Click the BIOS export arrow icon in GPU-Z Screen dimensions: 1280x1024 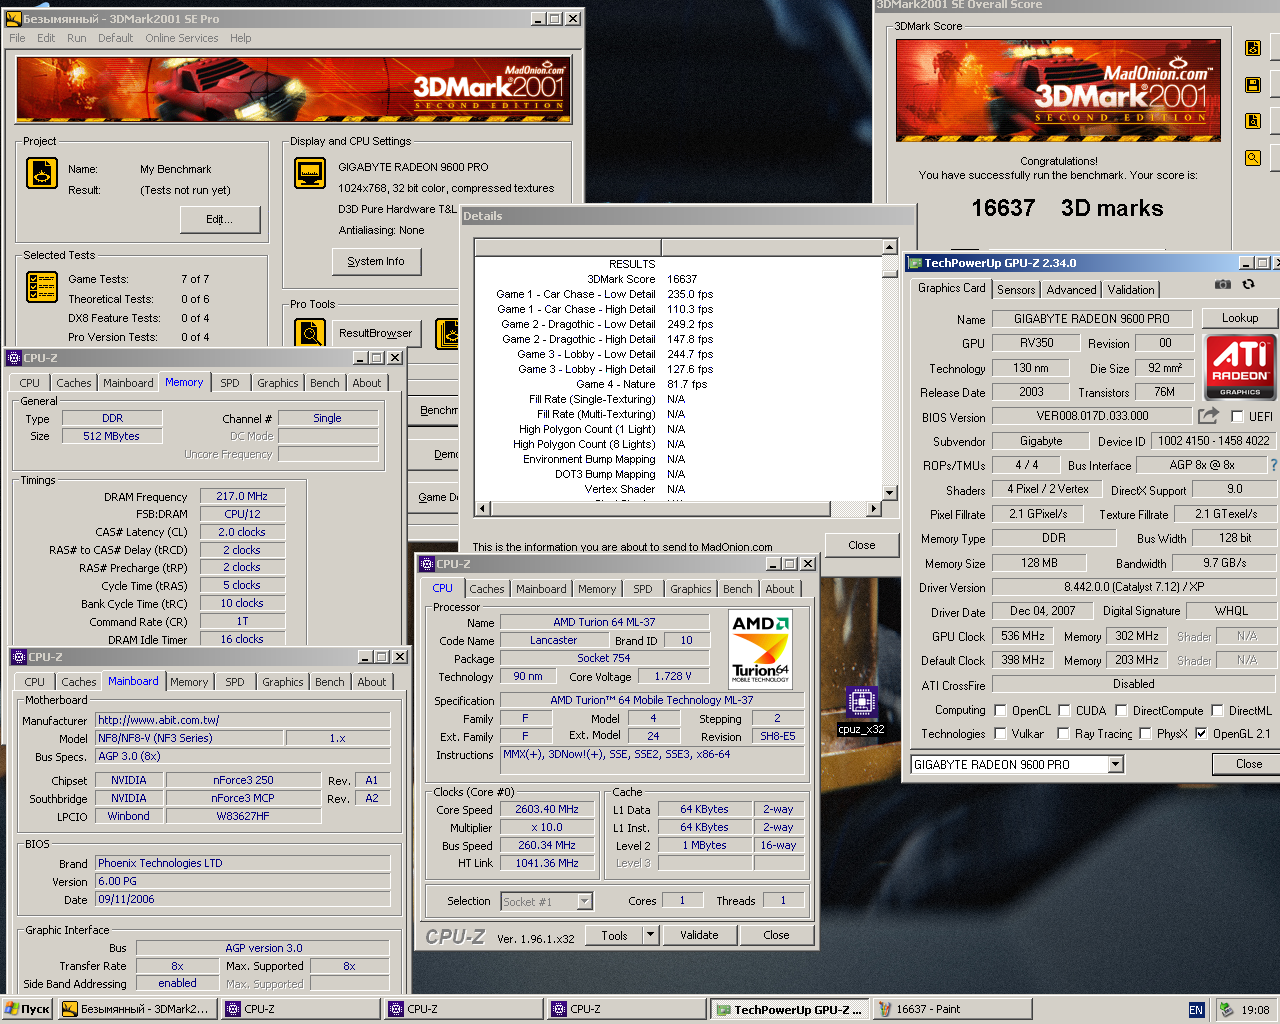pyautogui.click(x=1209, y=416)
